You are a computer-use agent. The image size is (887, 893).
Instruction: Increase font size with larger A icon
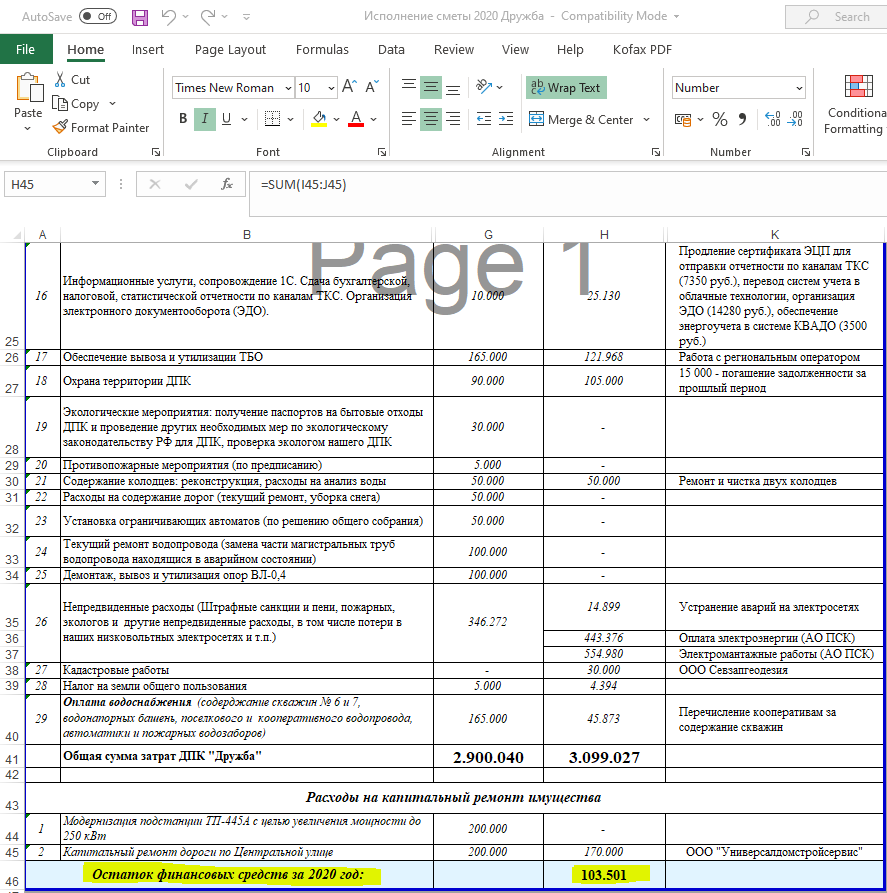coord(350,87)
